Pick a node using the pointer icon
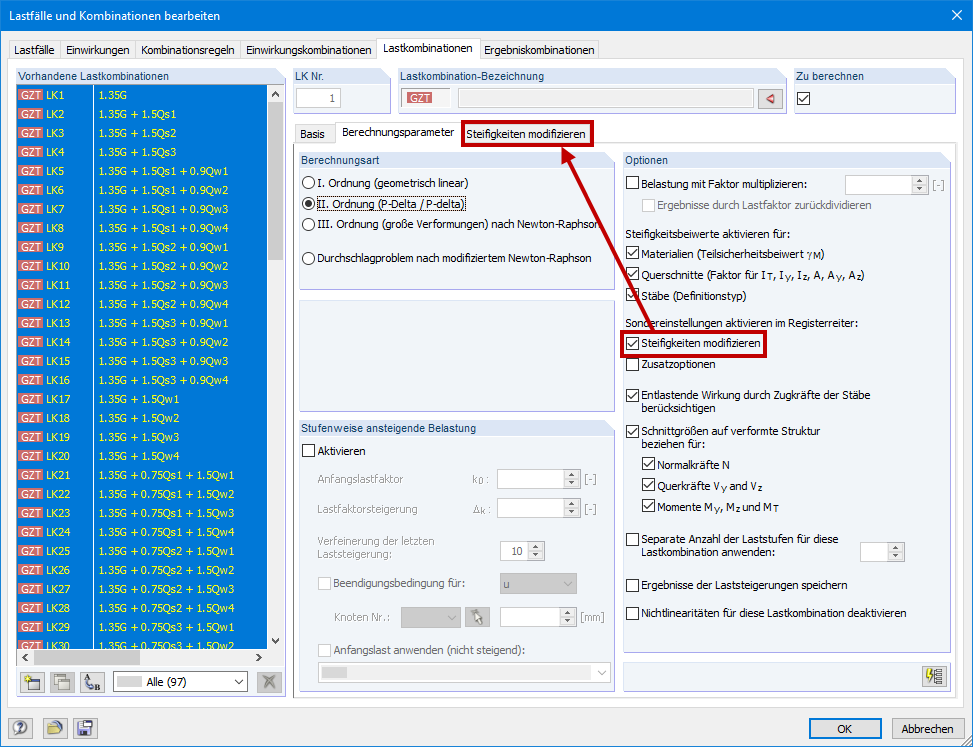Image resolution: width=973 pixels, height=747 pixels. (x=477, y=616)
